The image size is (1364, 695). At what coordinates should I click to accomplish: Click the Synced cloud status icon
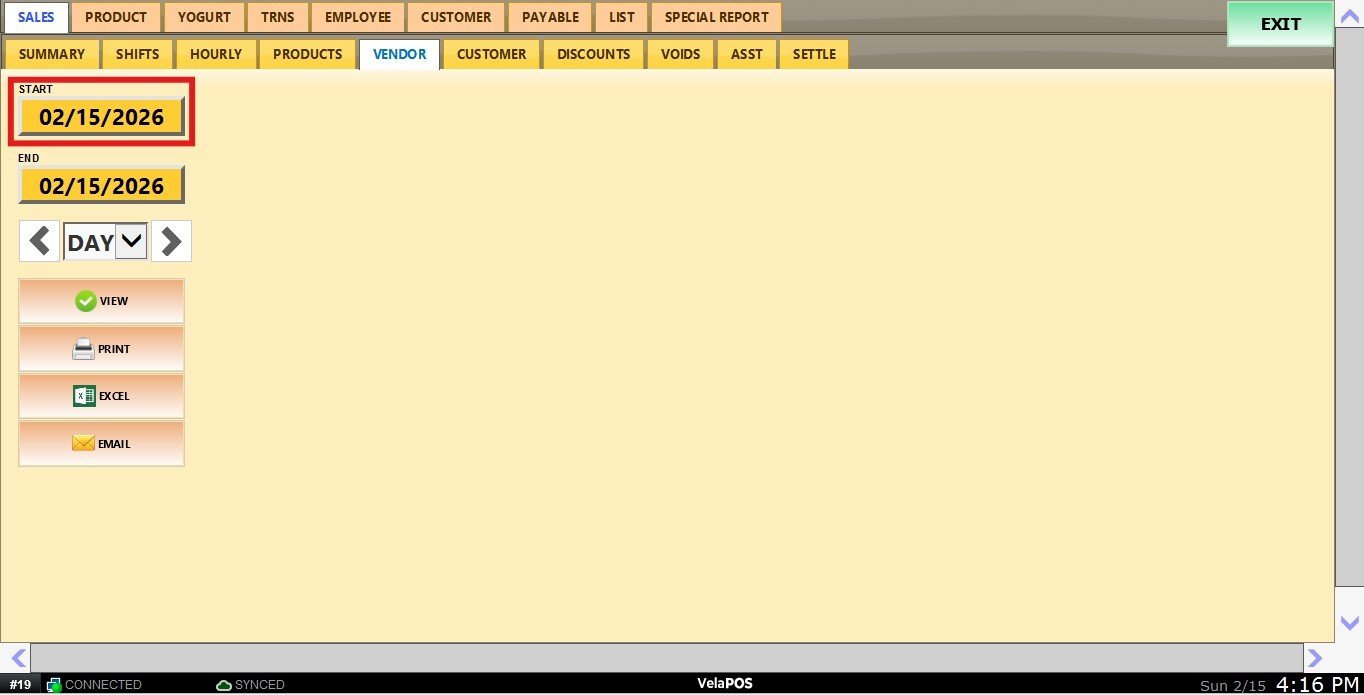coord(224,685)
